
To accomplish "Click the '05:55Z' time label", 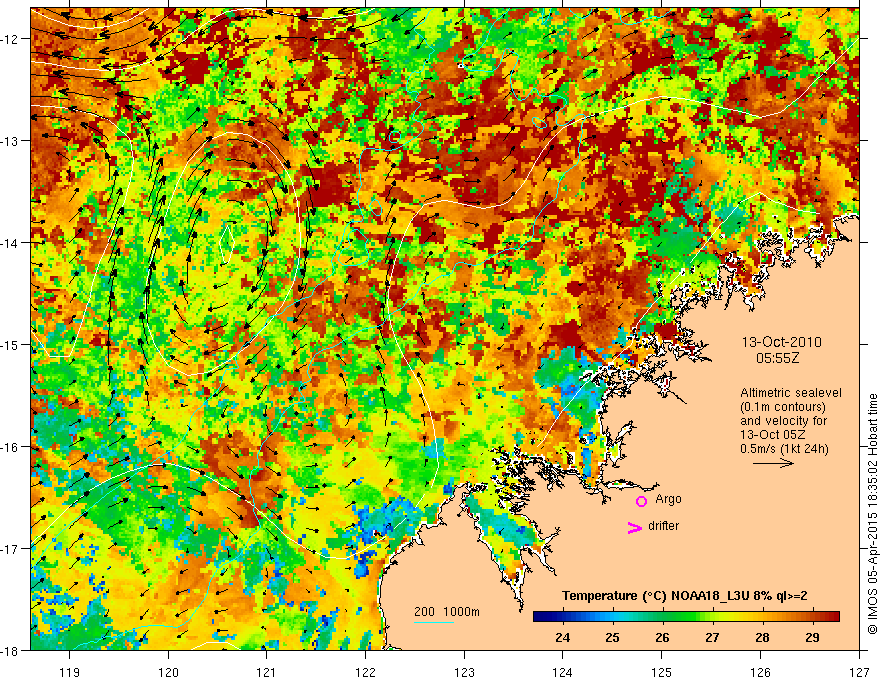I will click(x=777, y=358).
